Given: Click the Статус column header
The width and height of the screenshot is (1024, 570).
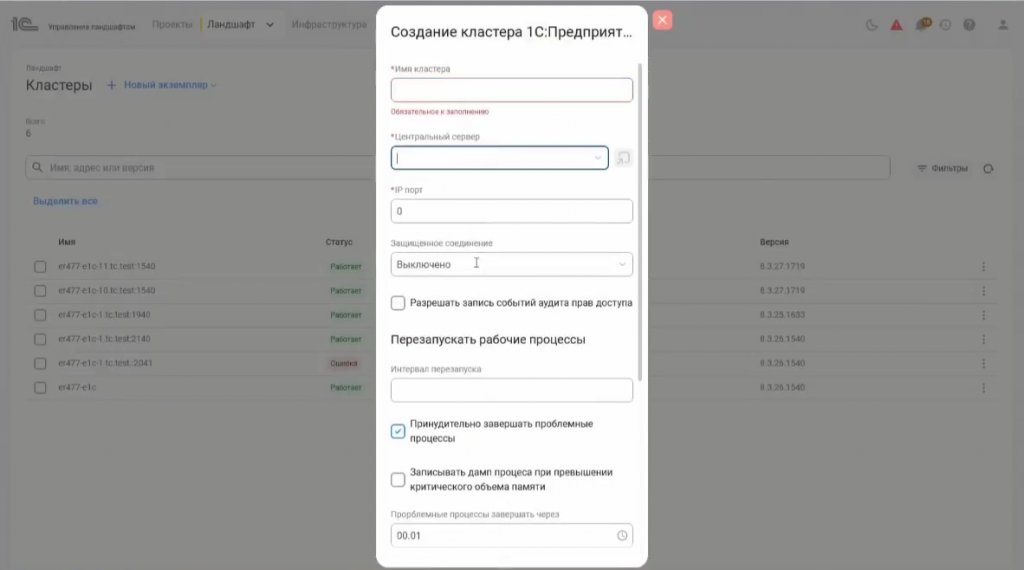Looking at the screenshot, I should 339,242.
